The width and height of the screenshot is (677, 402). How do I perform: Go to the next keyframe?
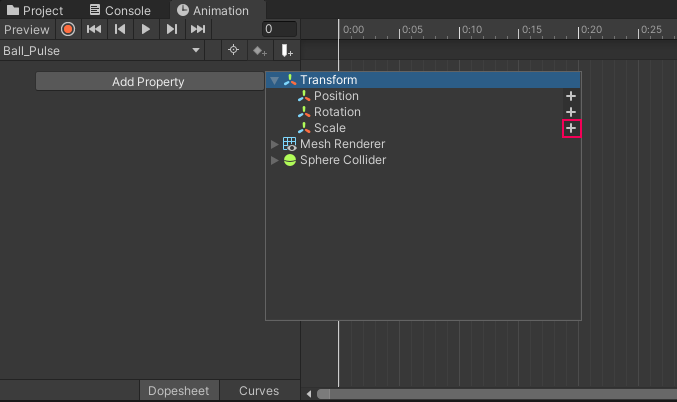point(172,29)
